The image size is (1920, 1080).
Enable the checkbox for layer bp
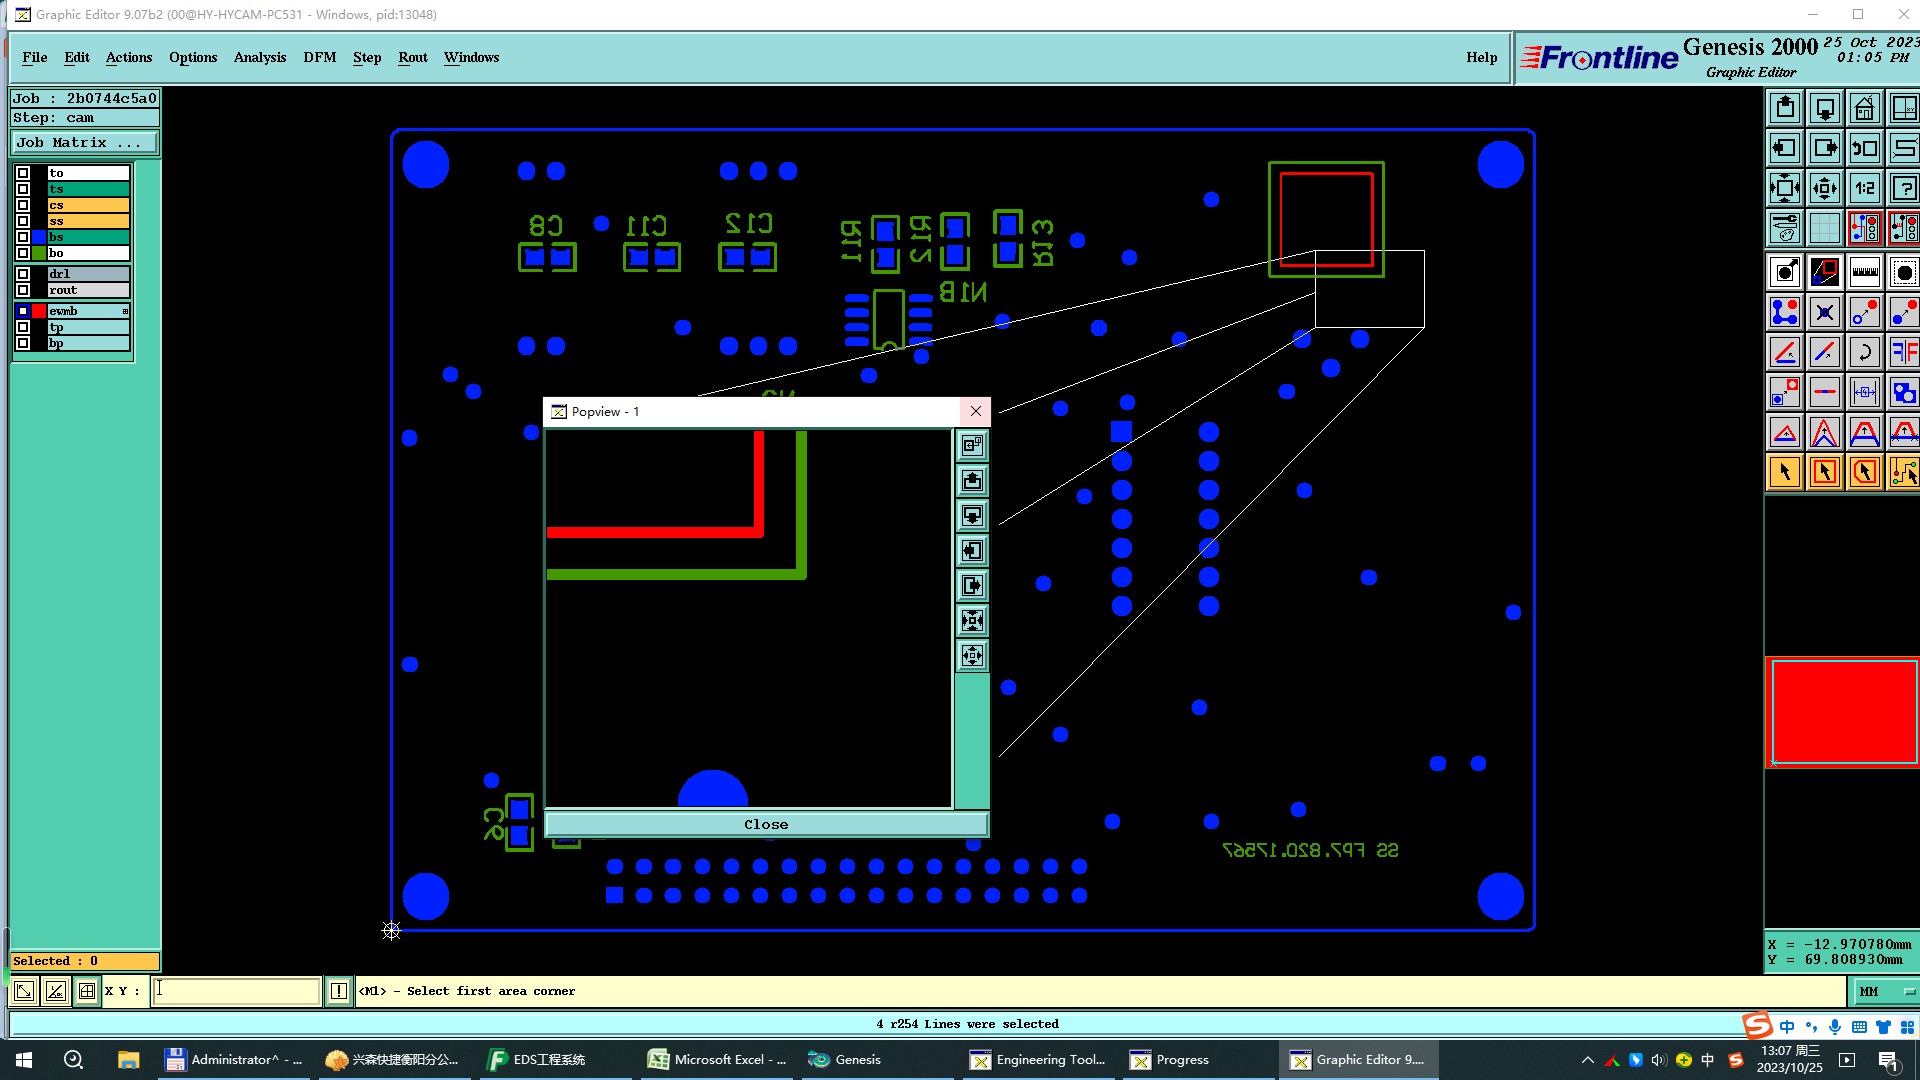pyautogui.click(x=23, y=343)
